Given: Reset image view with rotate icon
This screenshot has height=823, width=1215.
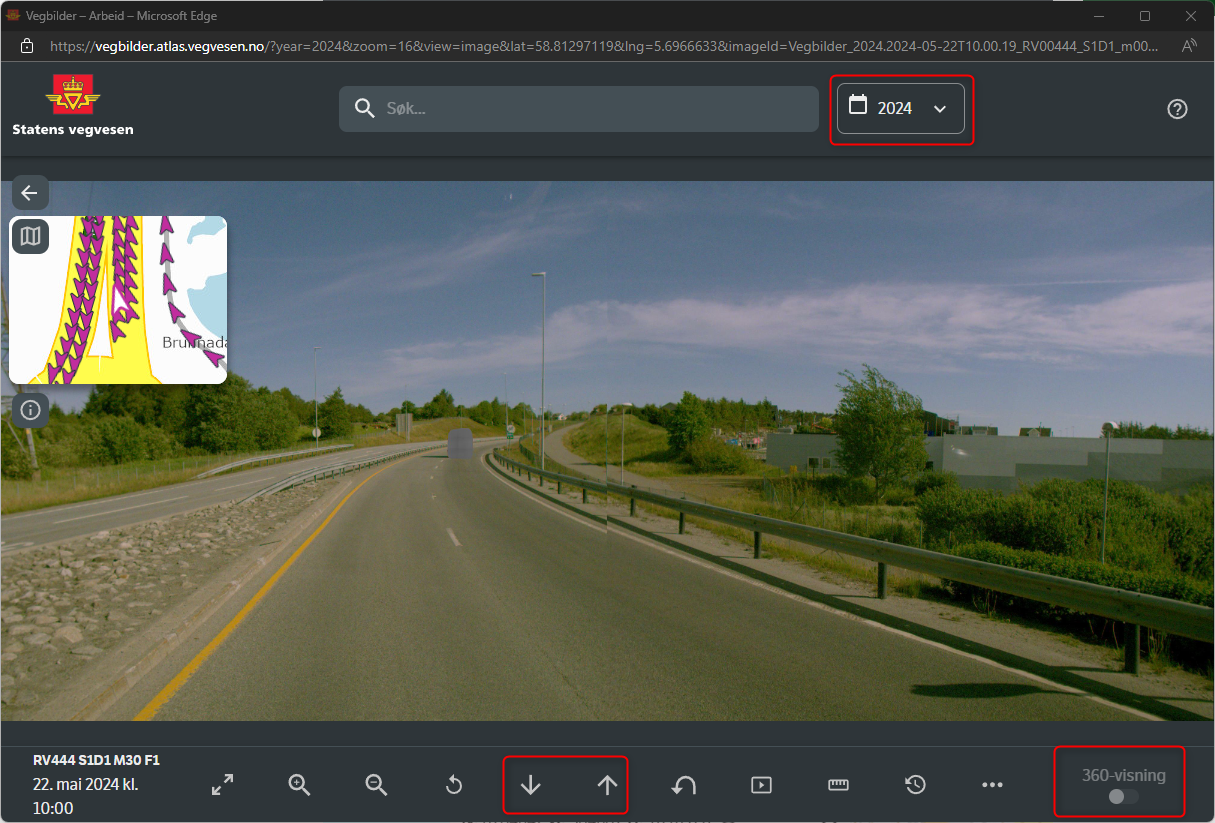Looking at the screenshot, I should click(453, 785).
